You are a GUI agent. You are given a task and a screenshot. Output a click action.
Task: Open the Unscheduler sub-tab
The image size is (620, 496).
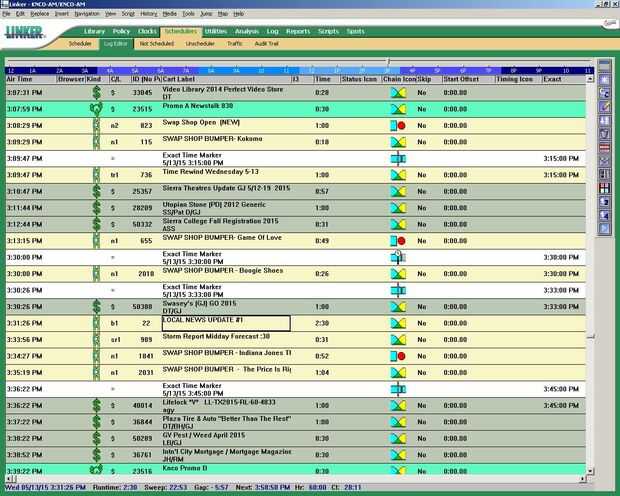[200, 44]
